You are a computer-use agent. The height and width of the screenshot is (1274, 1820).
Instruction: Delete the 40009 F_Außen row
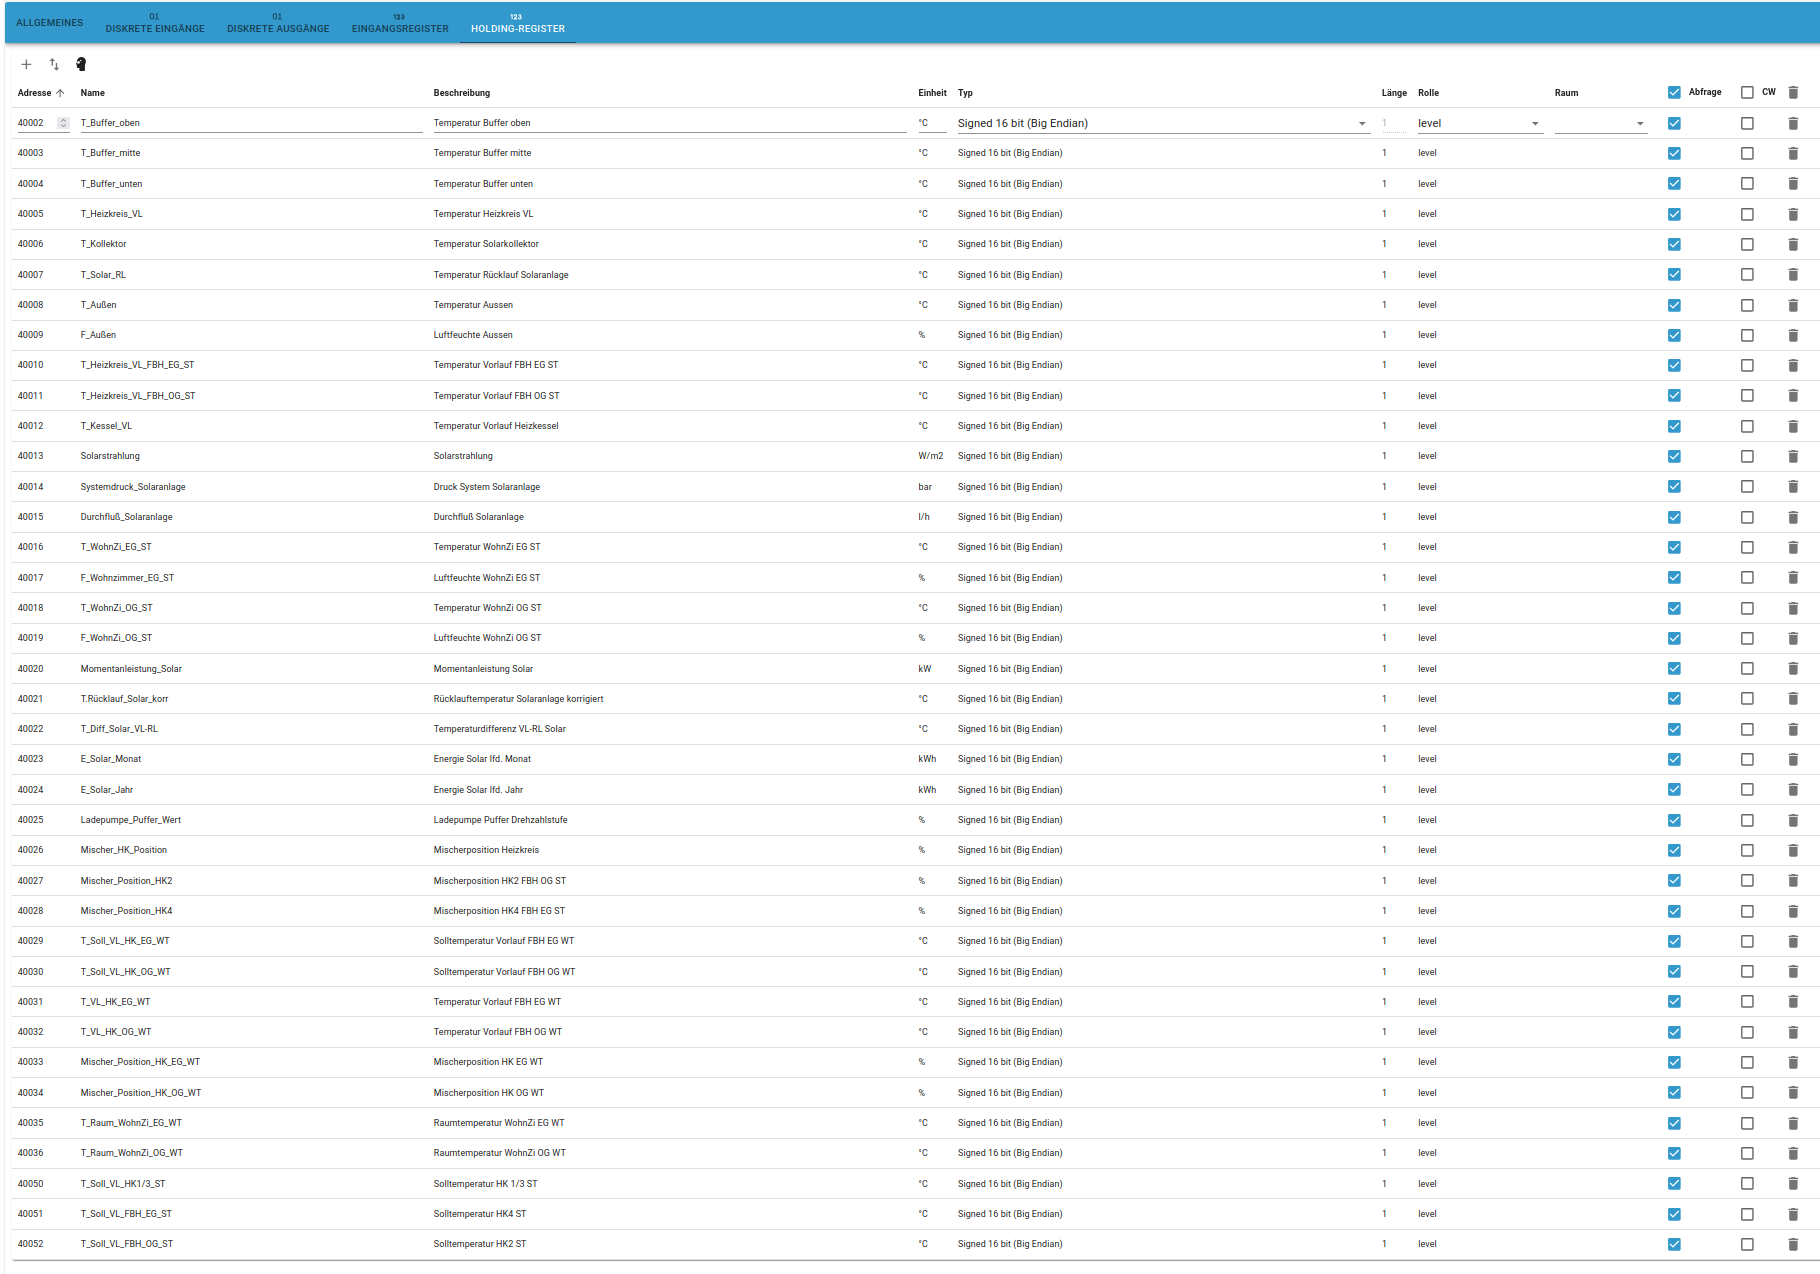point(1793,335)
